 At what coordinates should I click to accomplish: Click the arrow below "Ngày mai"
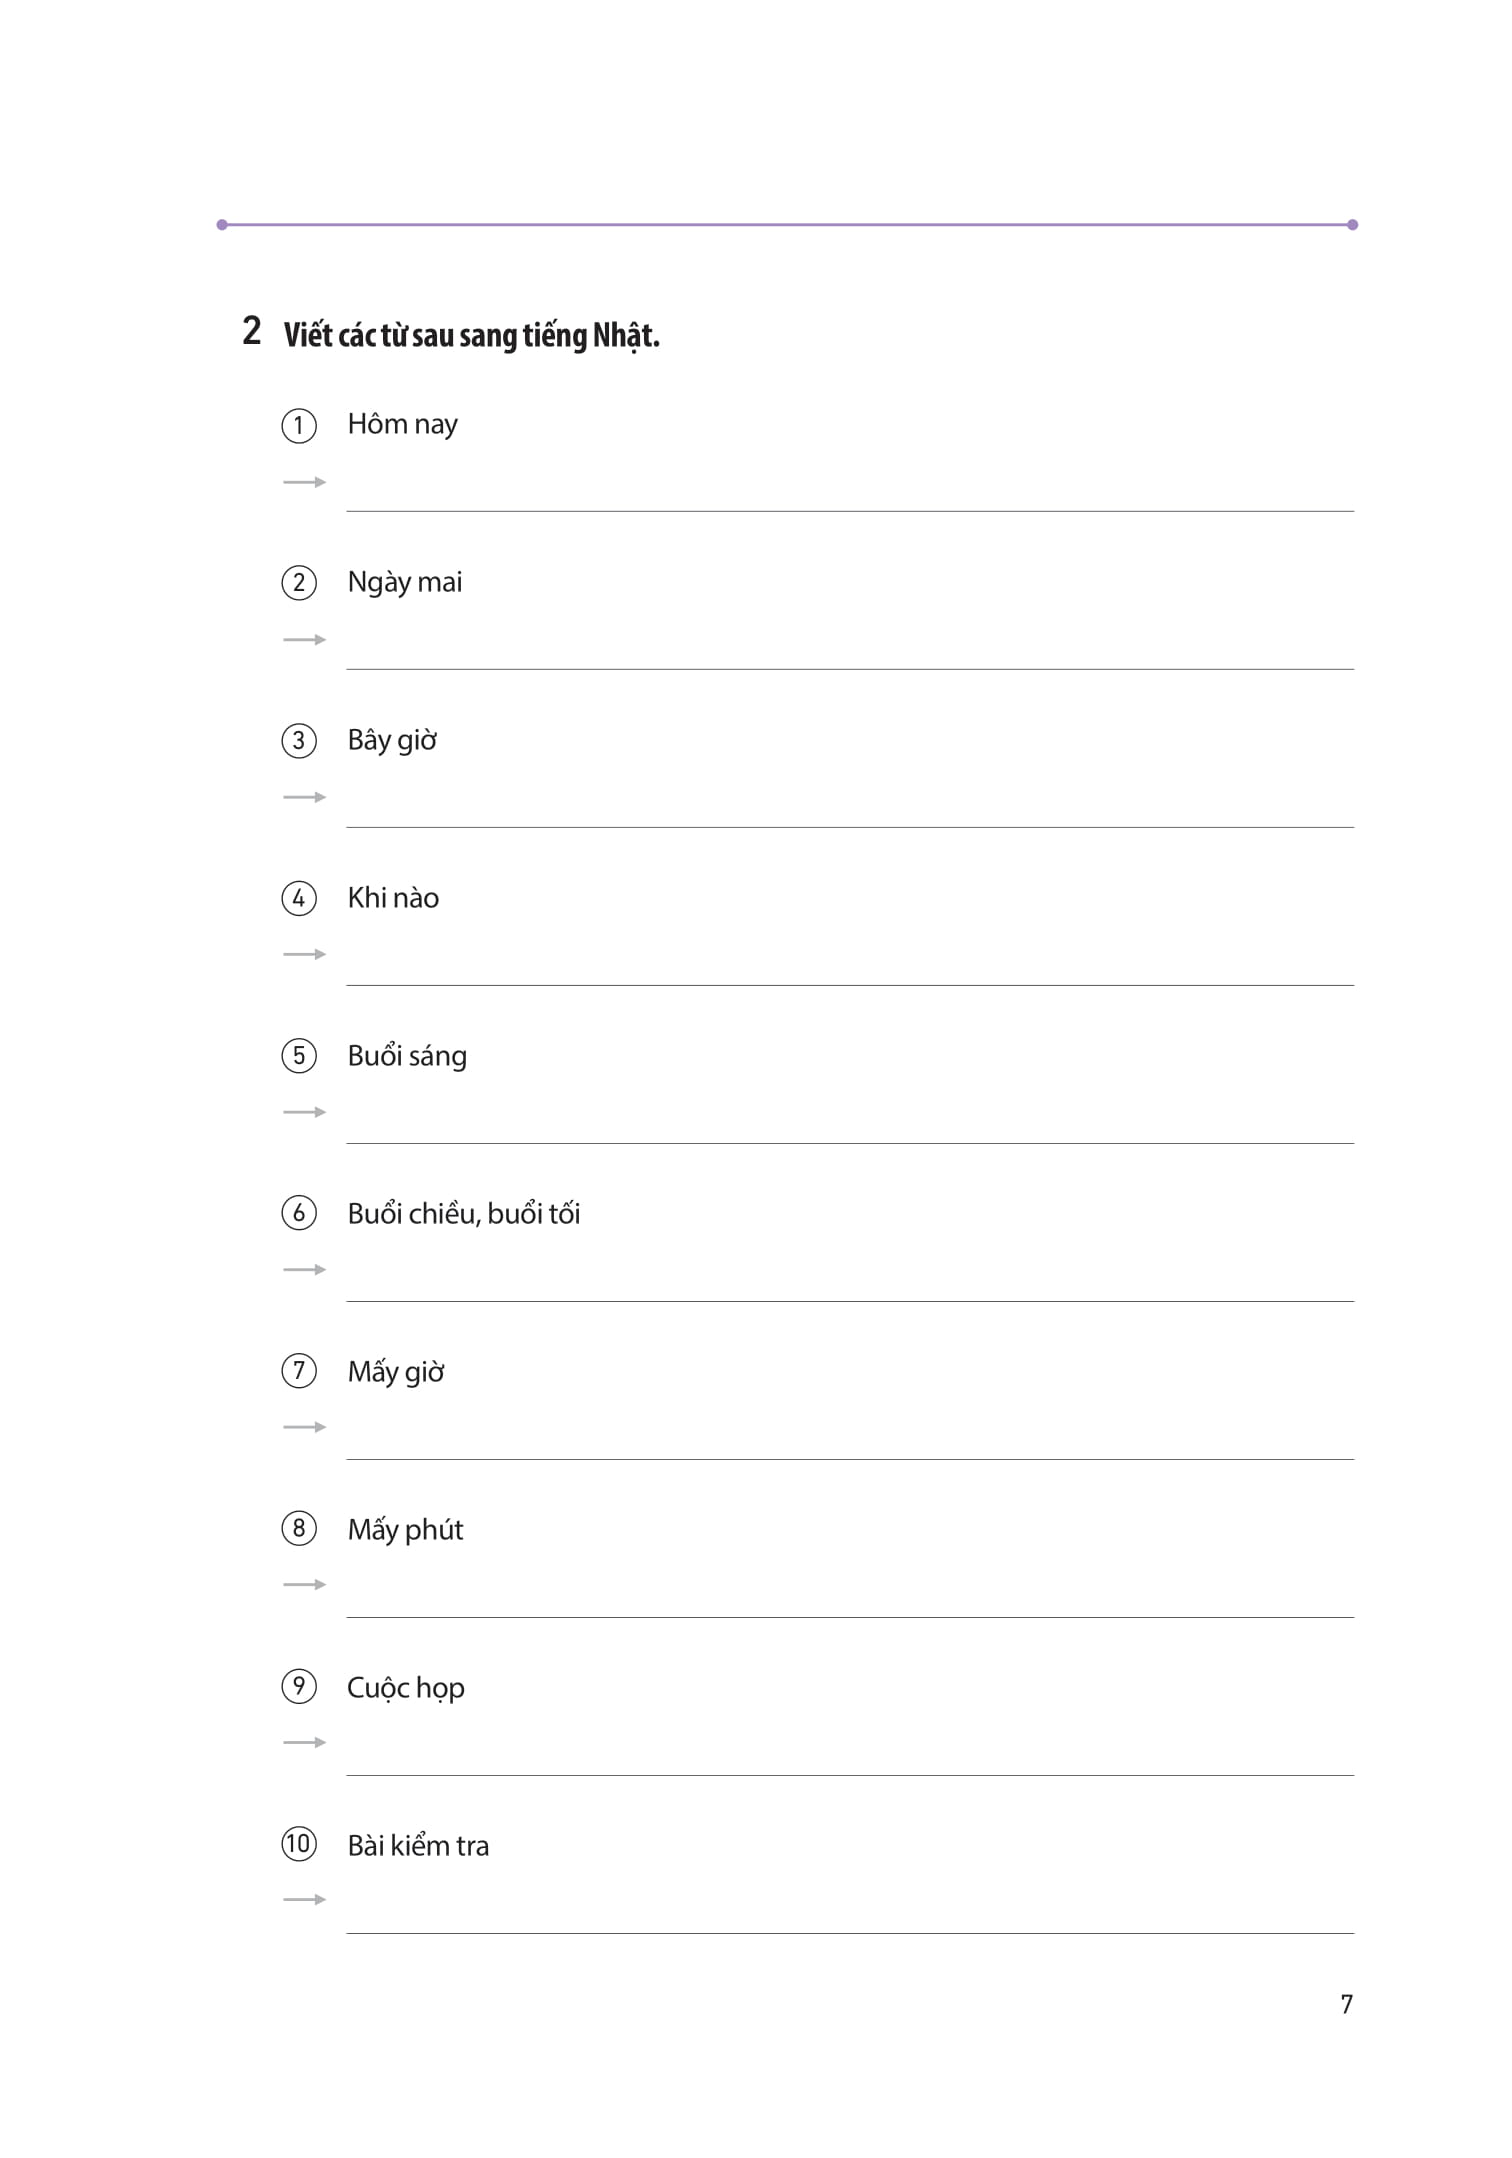pyautogui.click(x=304, y=640)
